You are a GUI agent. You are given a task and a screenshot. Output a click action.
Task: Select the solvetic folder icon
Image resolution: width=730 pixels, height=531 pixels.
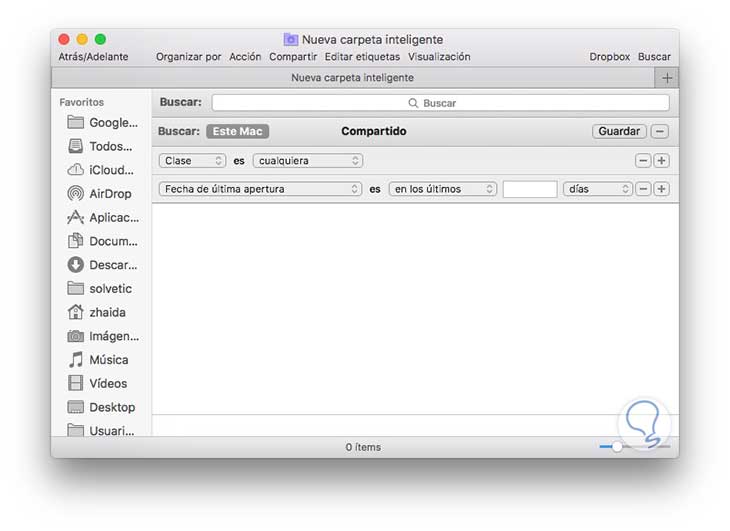coord(75,289)
